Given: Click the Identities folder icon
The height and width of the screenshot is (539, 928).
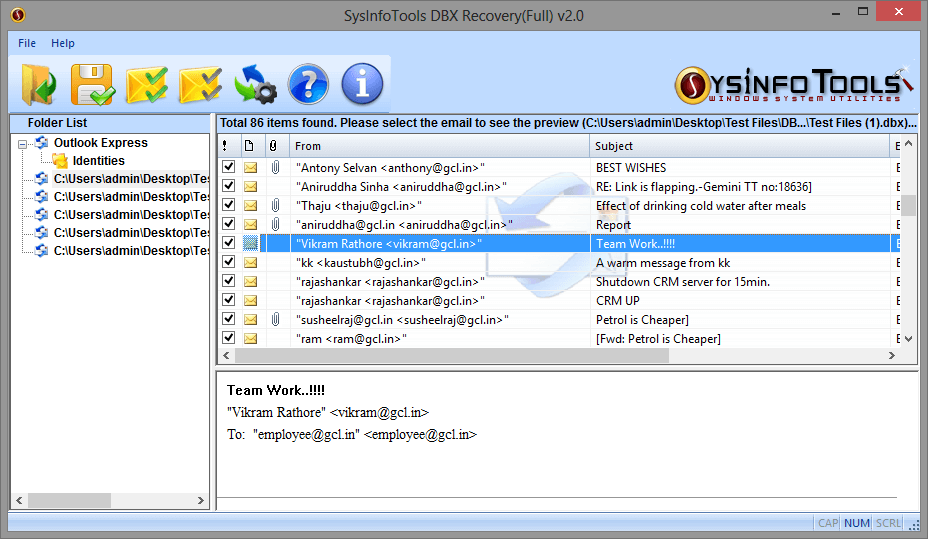Looking at the screenshot, I should pos(60,160).
